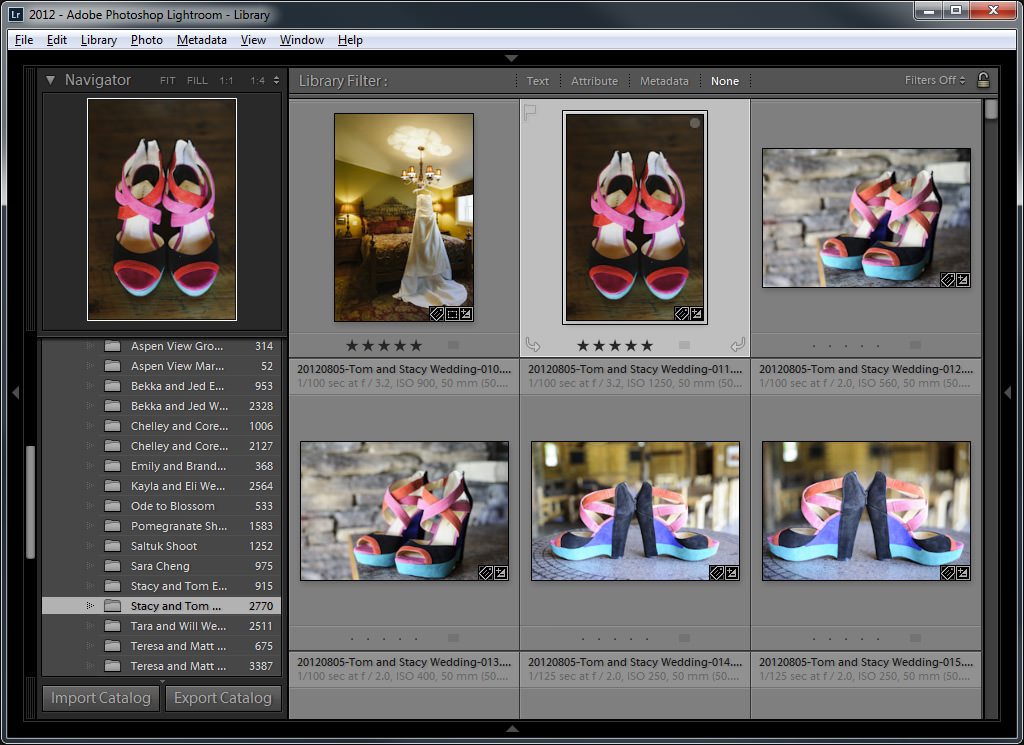Open the Filters Off preset dropdown

(935, 80)
